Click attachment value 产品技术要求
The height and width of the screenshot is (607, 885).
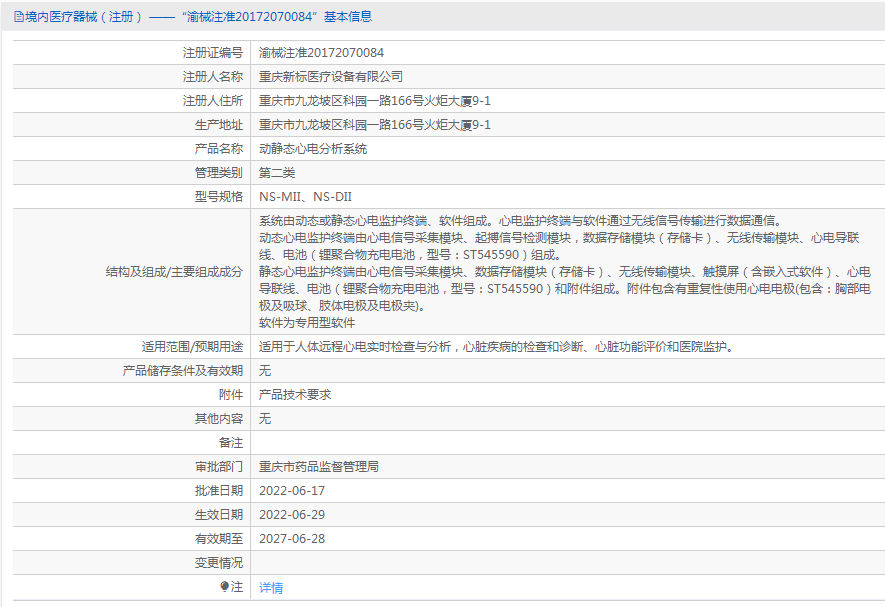(295, 394)
